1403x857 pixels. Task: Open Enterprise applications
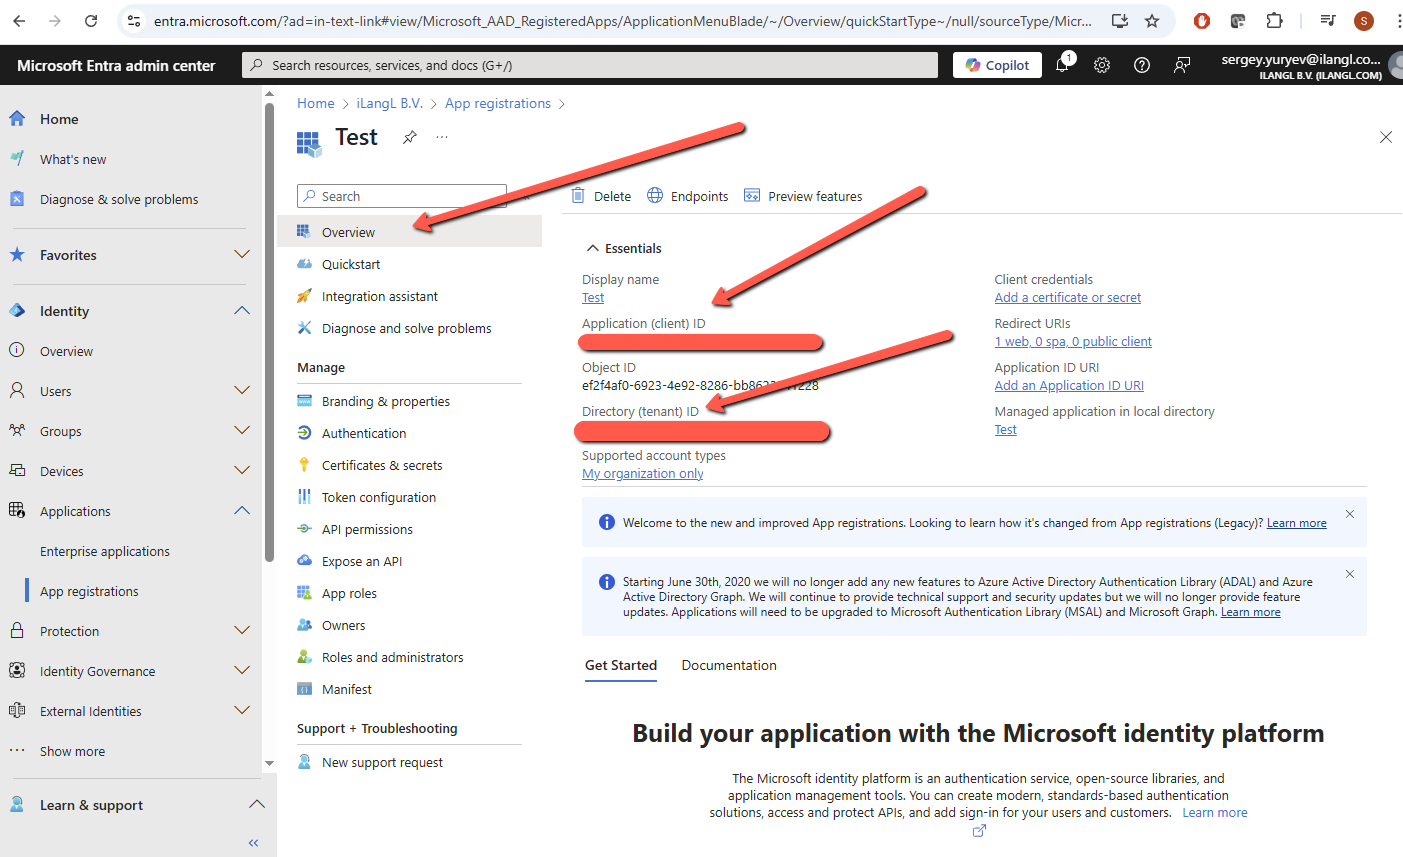(x=105, y=551)
